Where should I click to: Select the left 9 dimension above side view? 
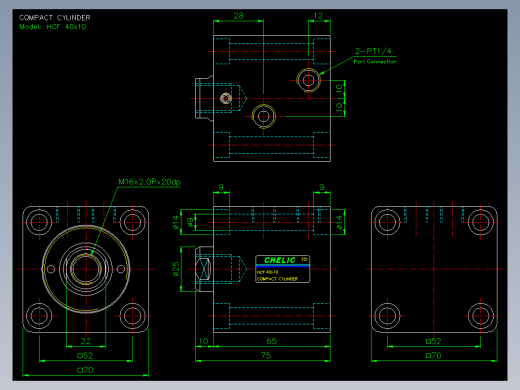point(221,187)
